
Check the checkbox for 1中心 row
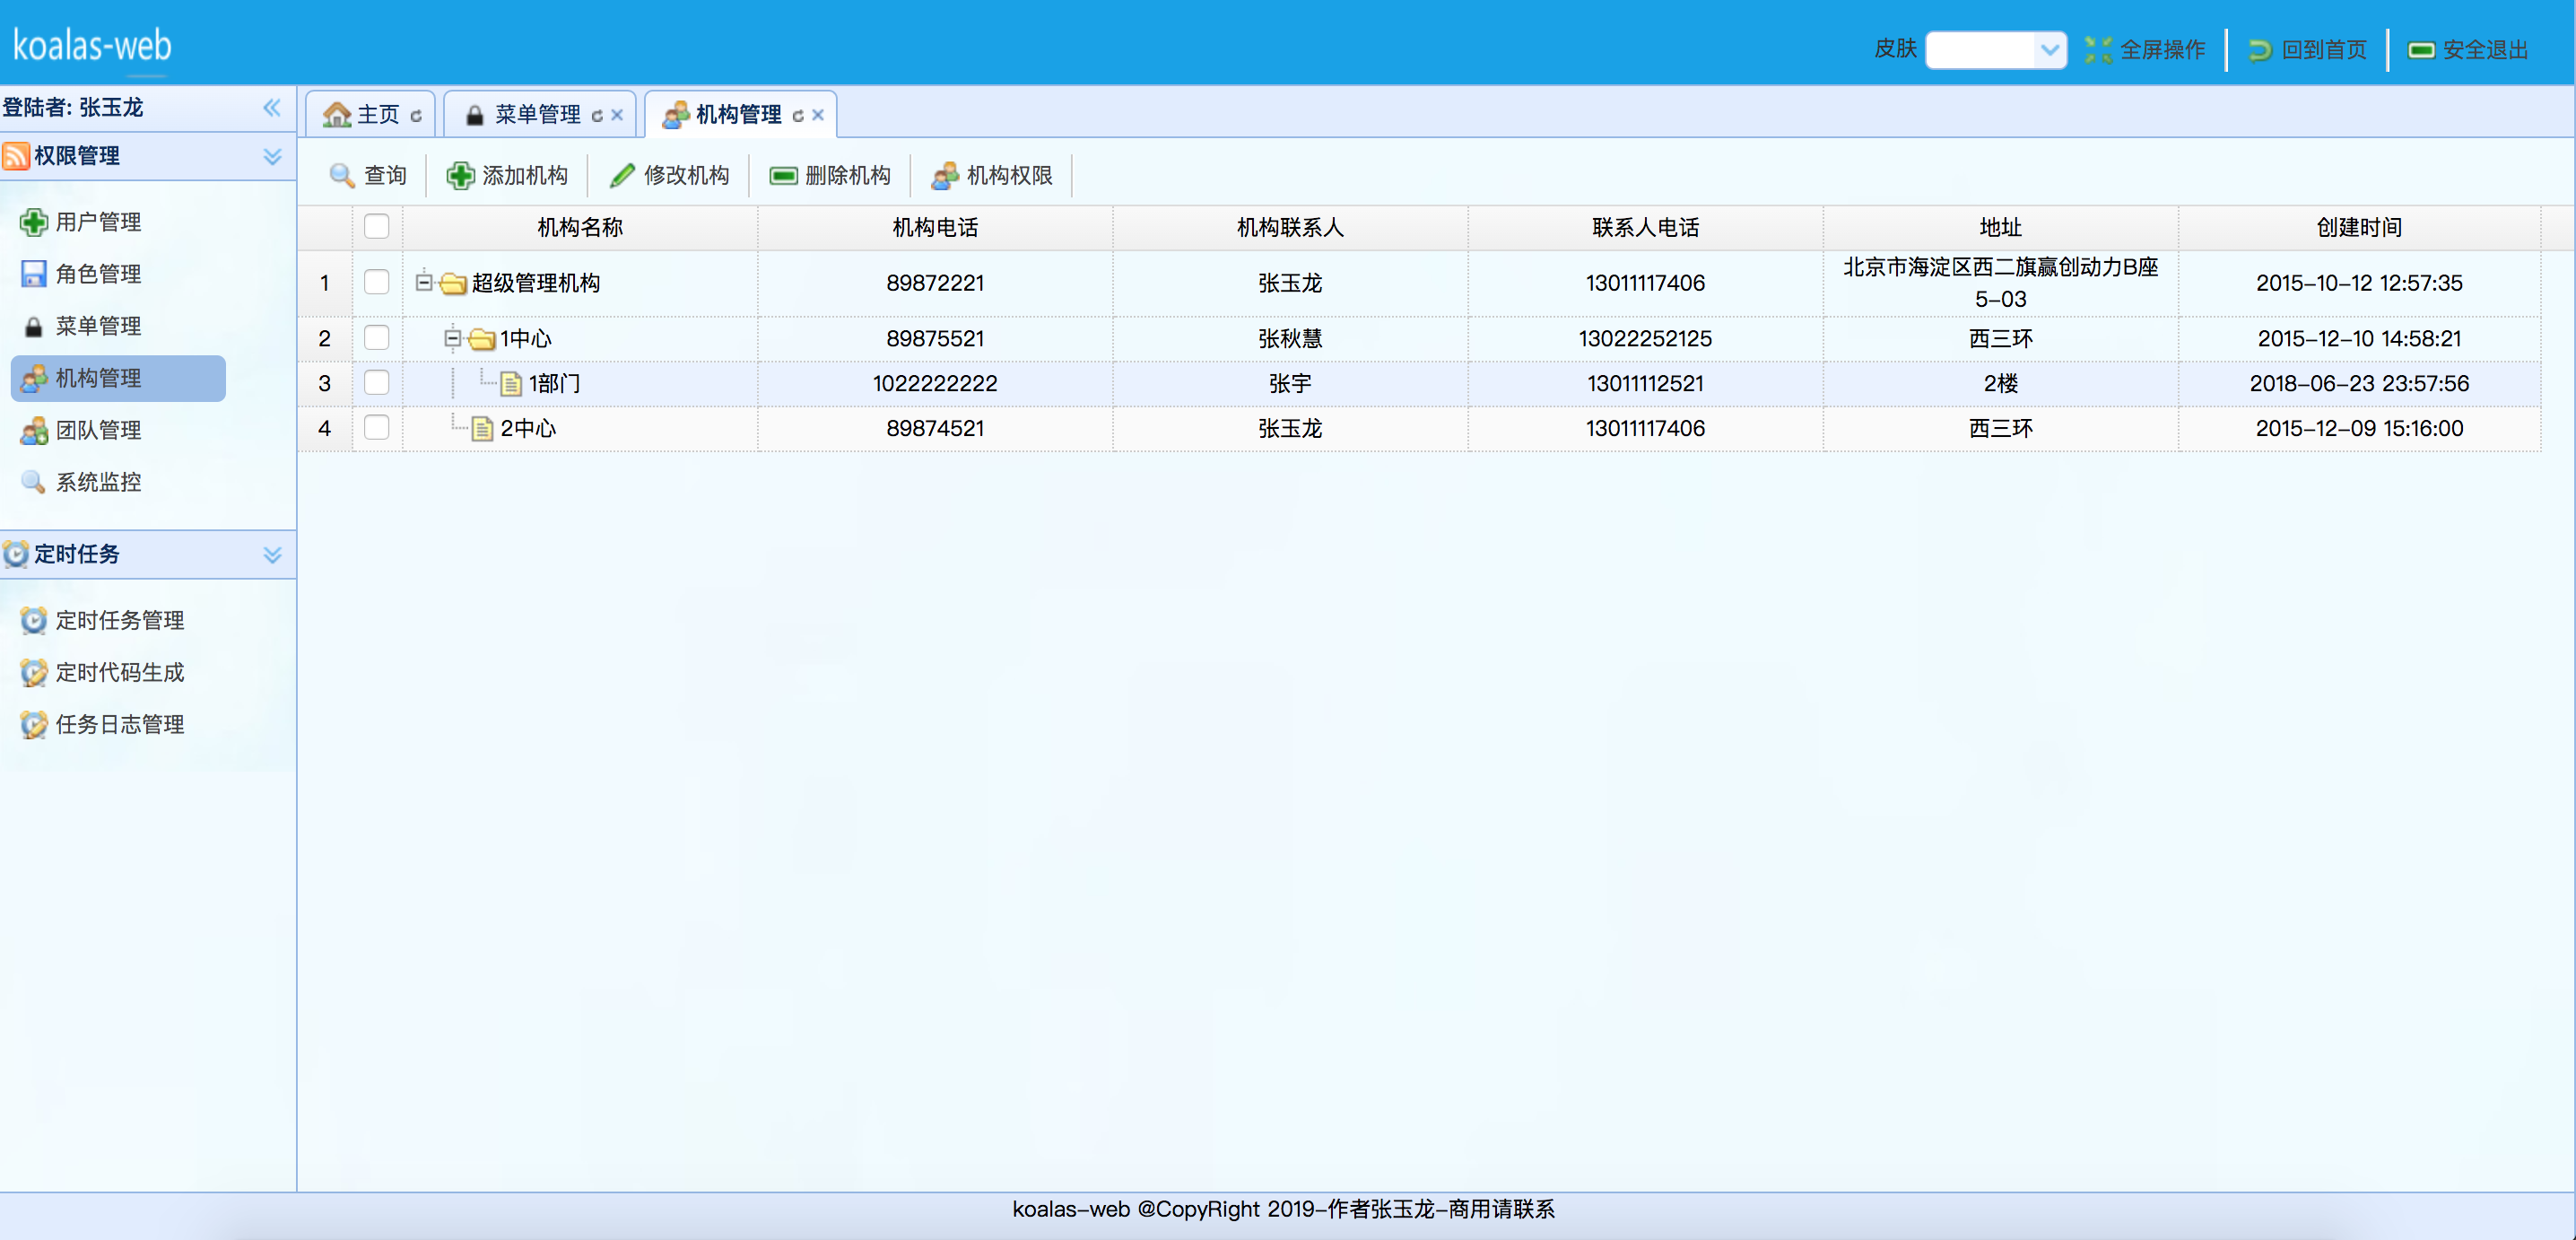point(377,338)
